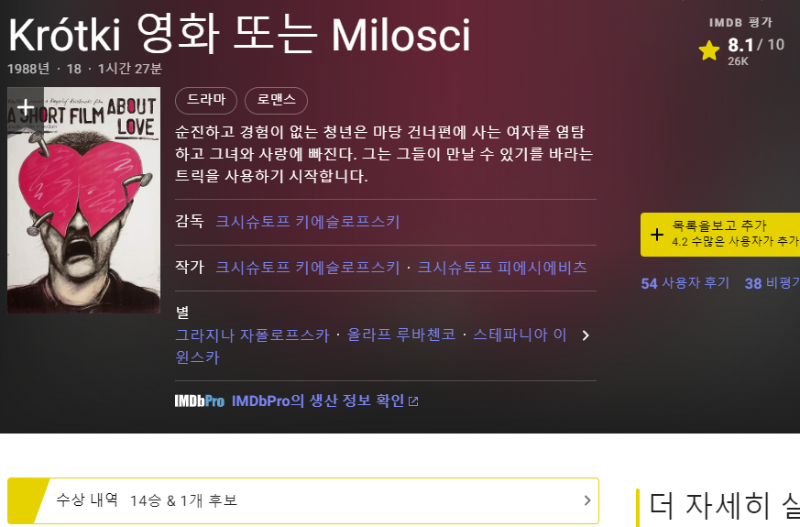Open the A Short Film About Love poster

pyautogui.click(x=84, y=200)
